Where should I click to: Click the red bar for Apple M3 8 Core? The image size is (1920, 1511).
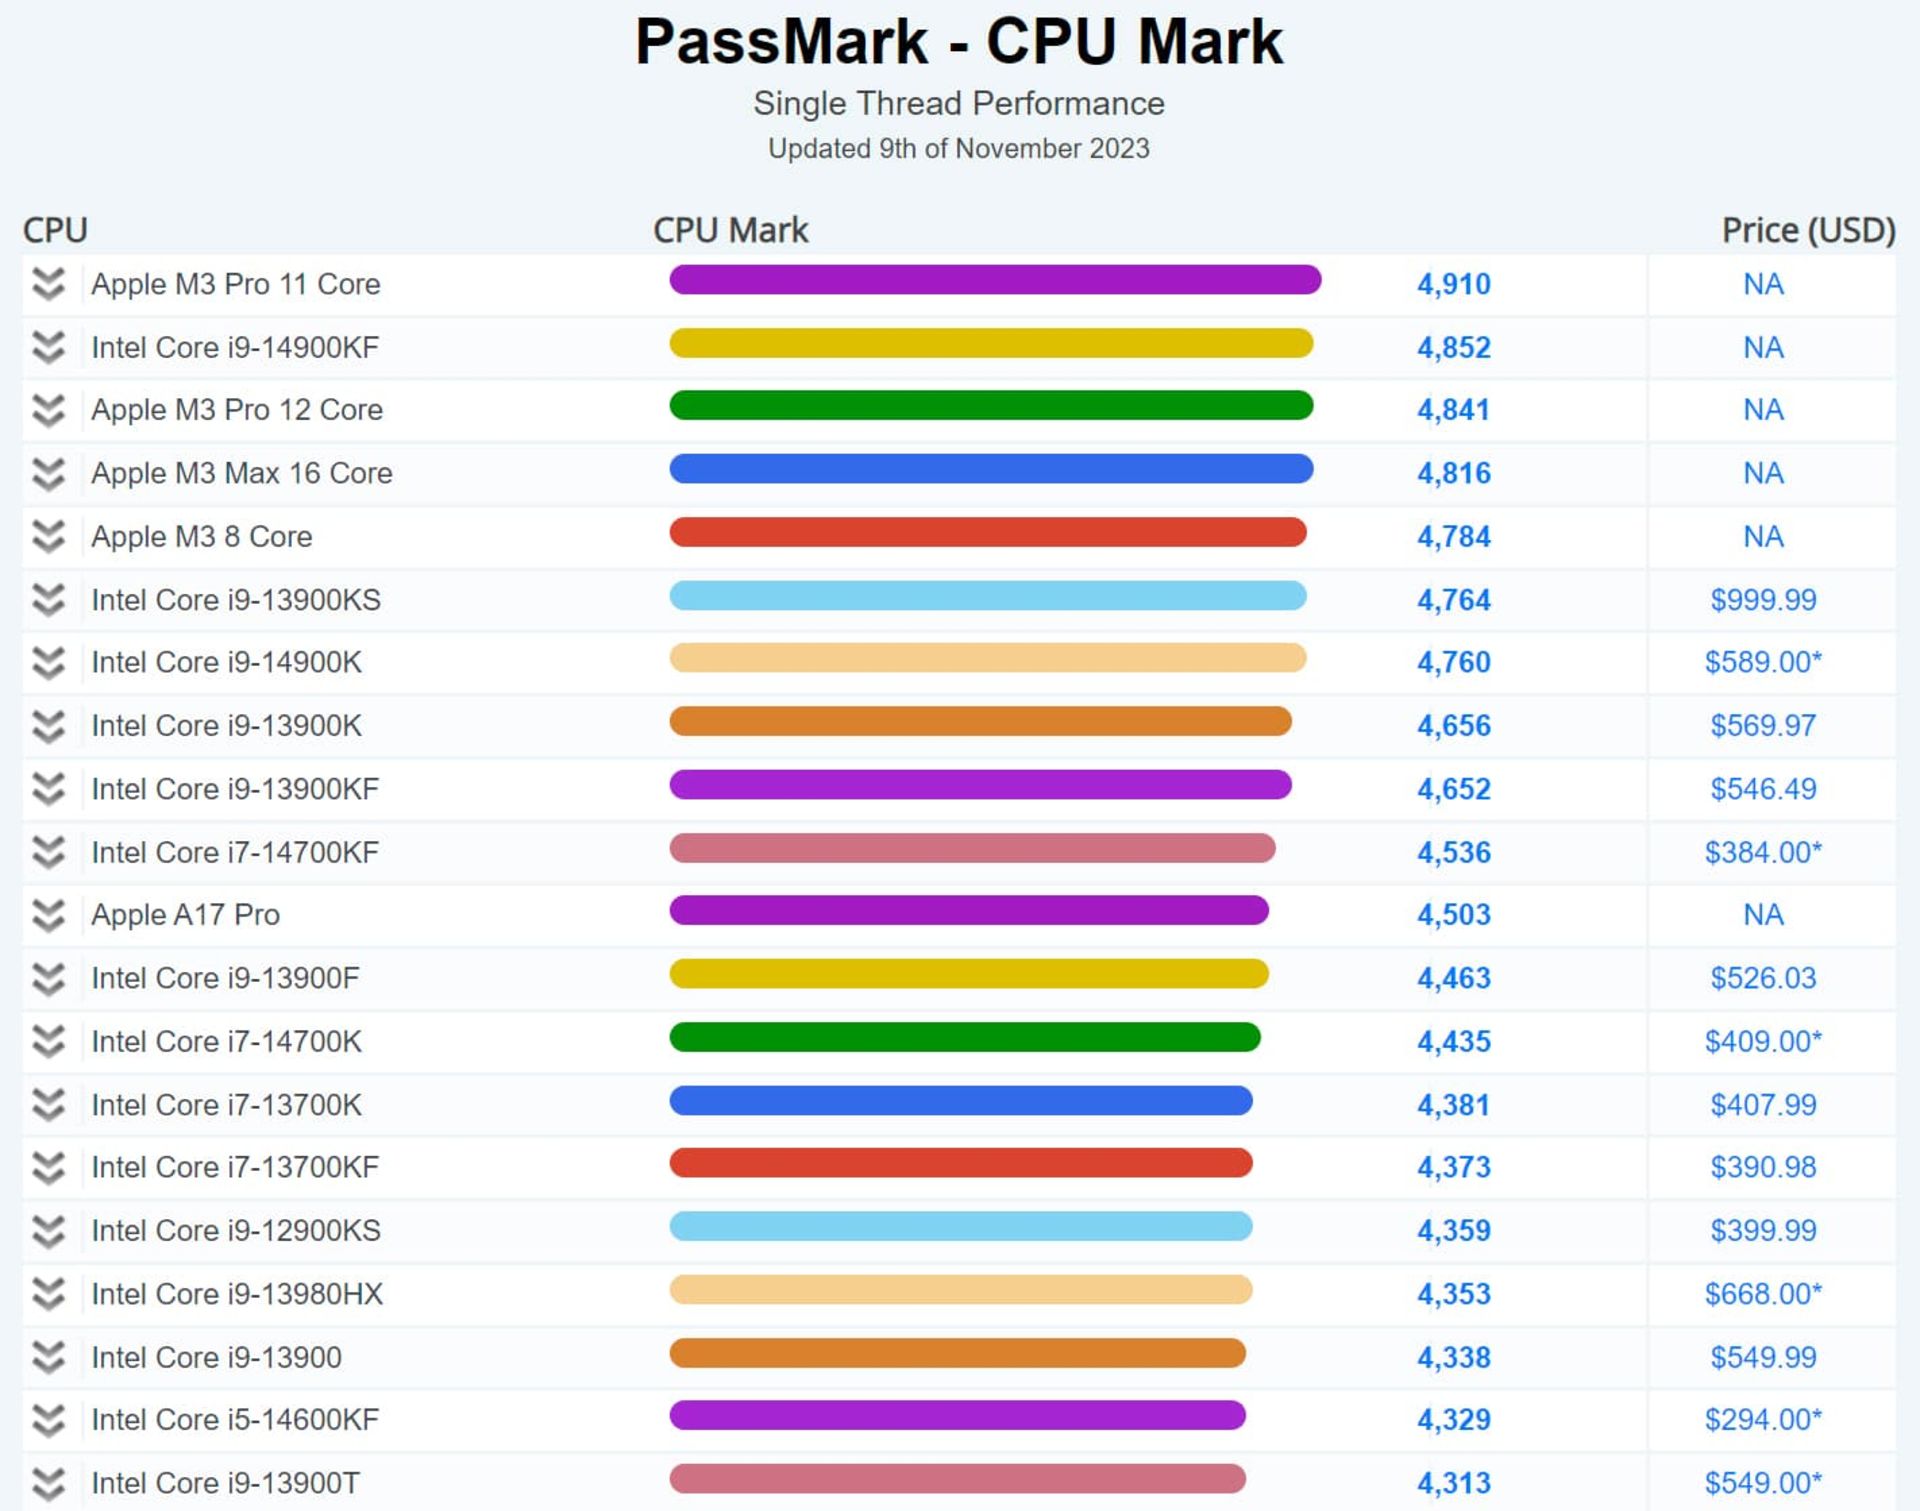(x=988, y=532)
